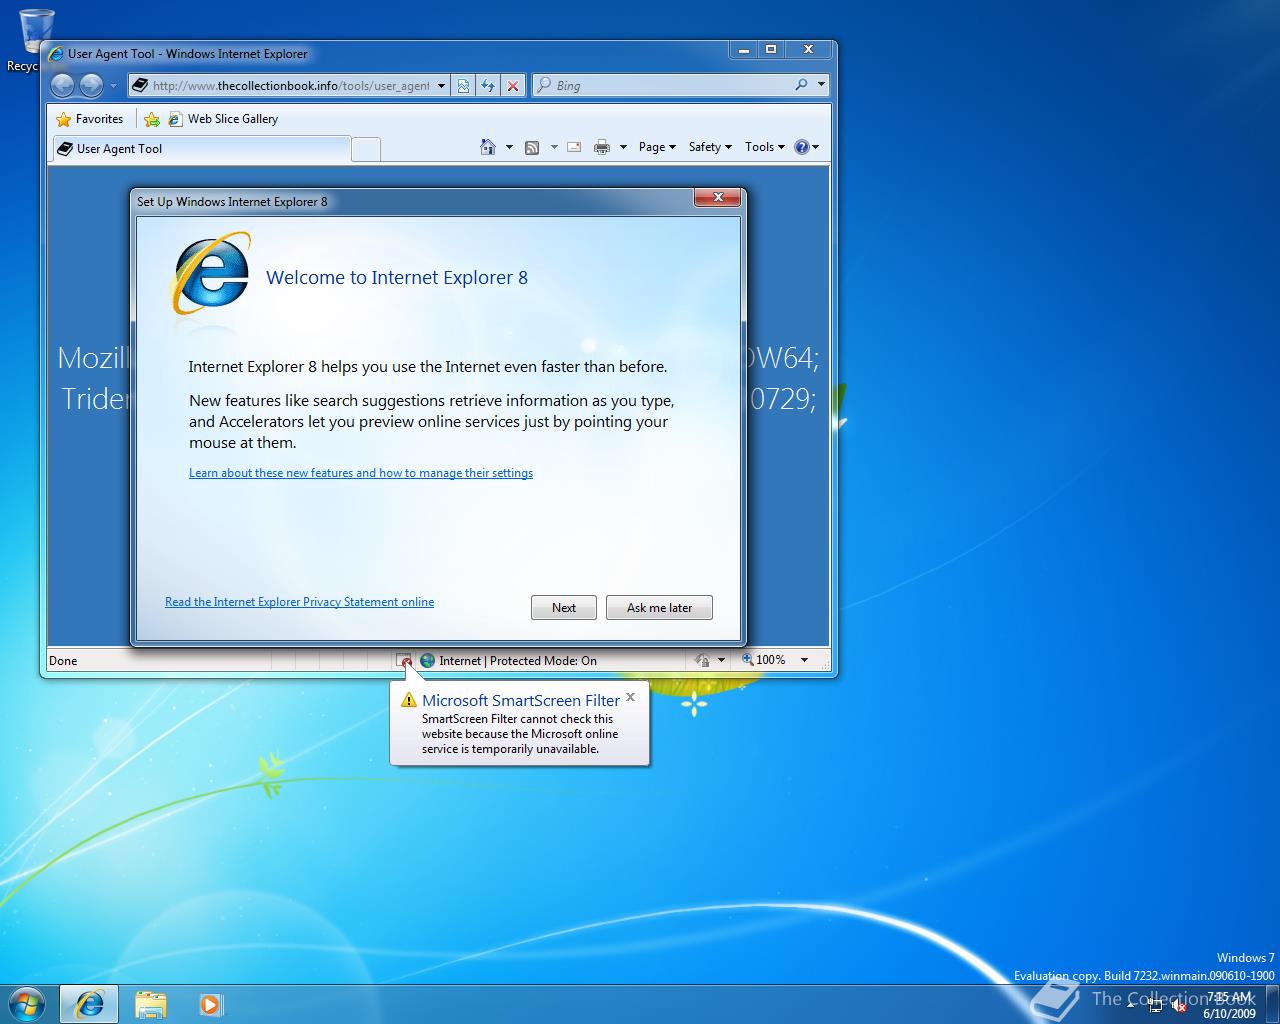This screenshot has width=1280, height=1024.
Task: Open the Favorites center button
Action: click(90, 119)
